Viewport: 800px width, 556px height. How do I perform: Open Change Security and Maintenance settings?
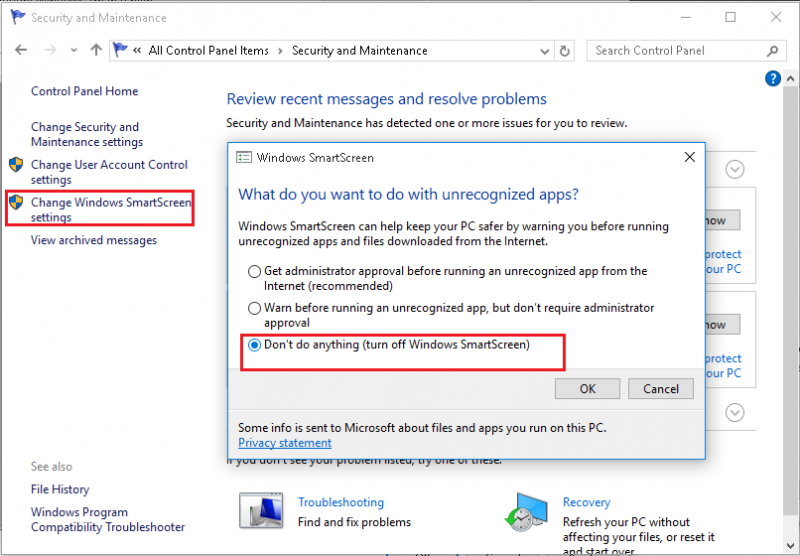tap(87, 134)
